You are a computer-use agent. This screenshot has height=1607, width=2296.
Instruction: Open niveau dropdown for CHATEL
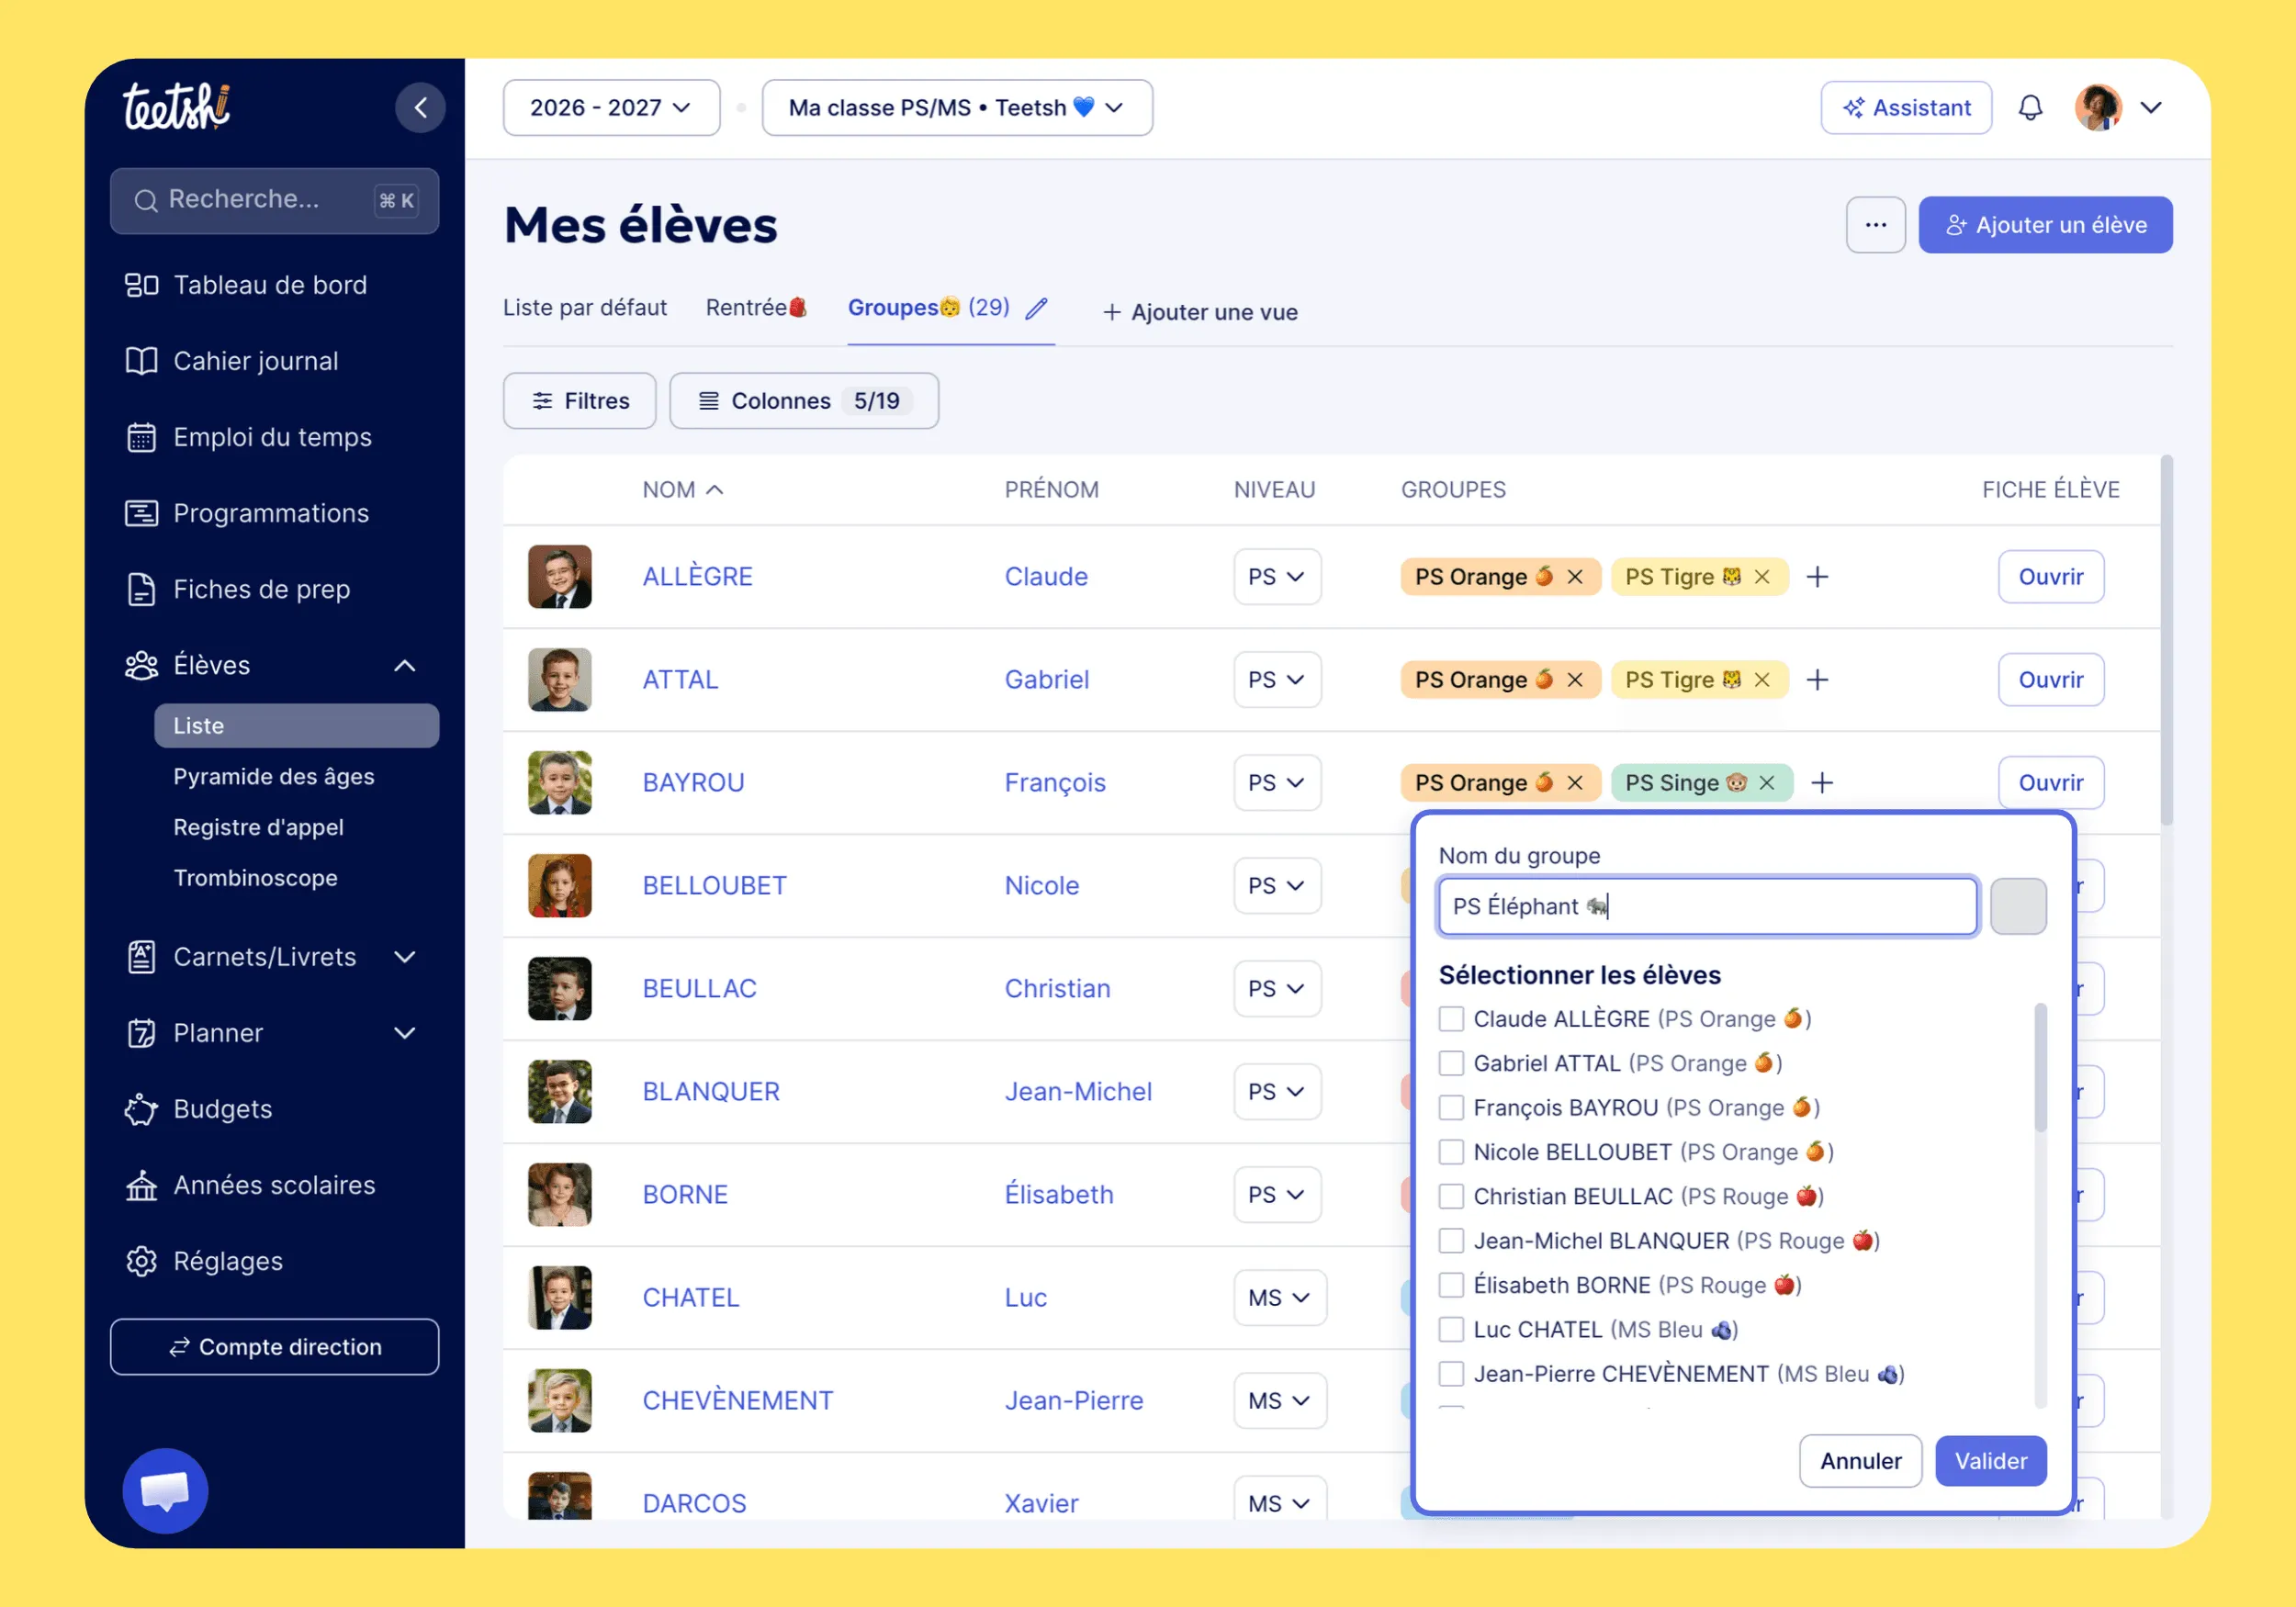[1280, 1298]
